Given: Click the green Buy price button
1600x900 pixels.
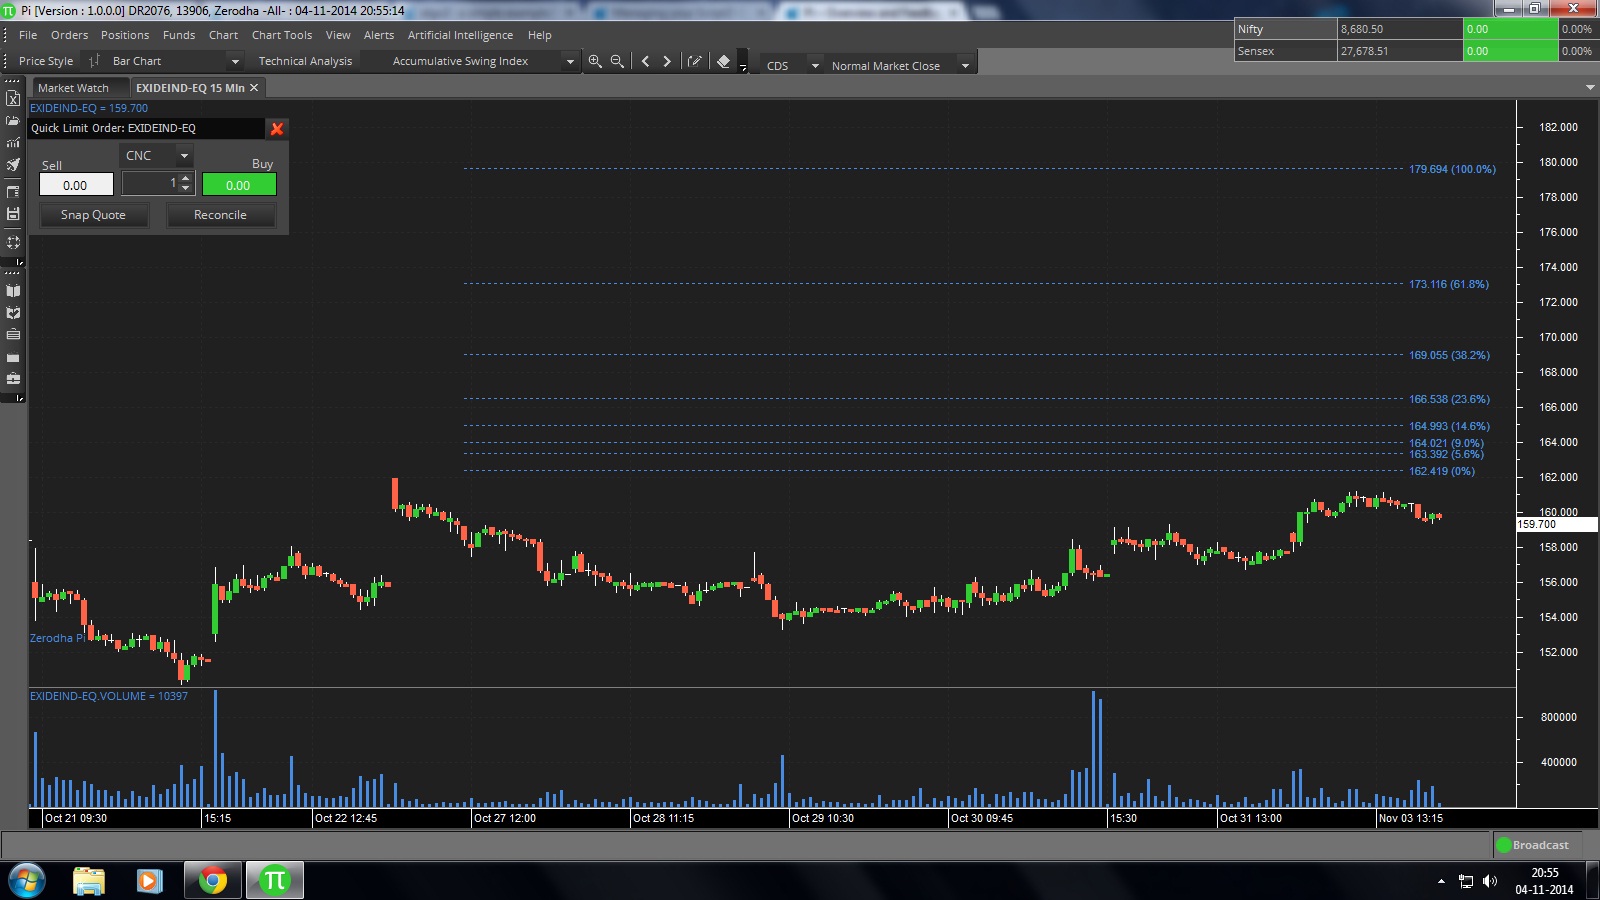Looking at the screenshot, I should click(239, 185).
